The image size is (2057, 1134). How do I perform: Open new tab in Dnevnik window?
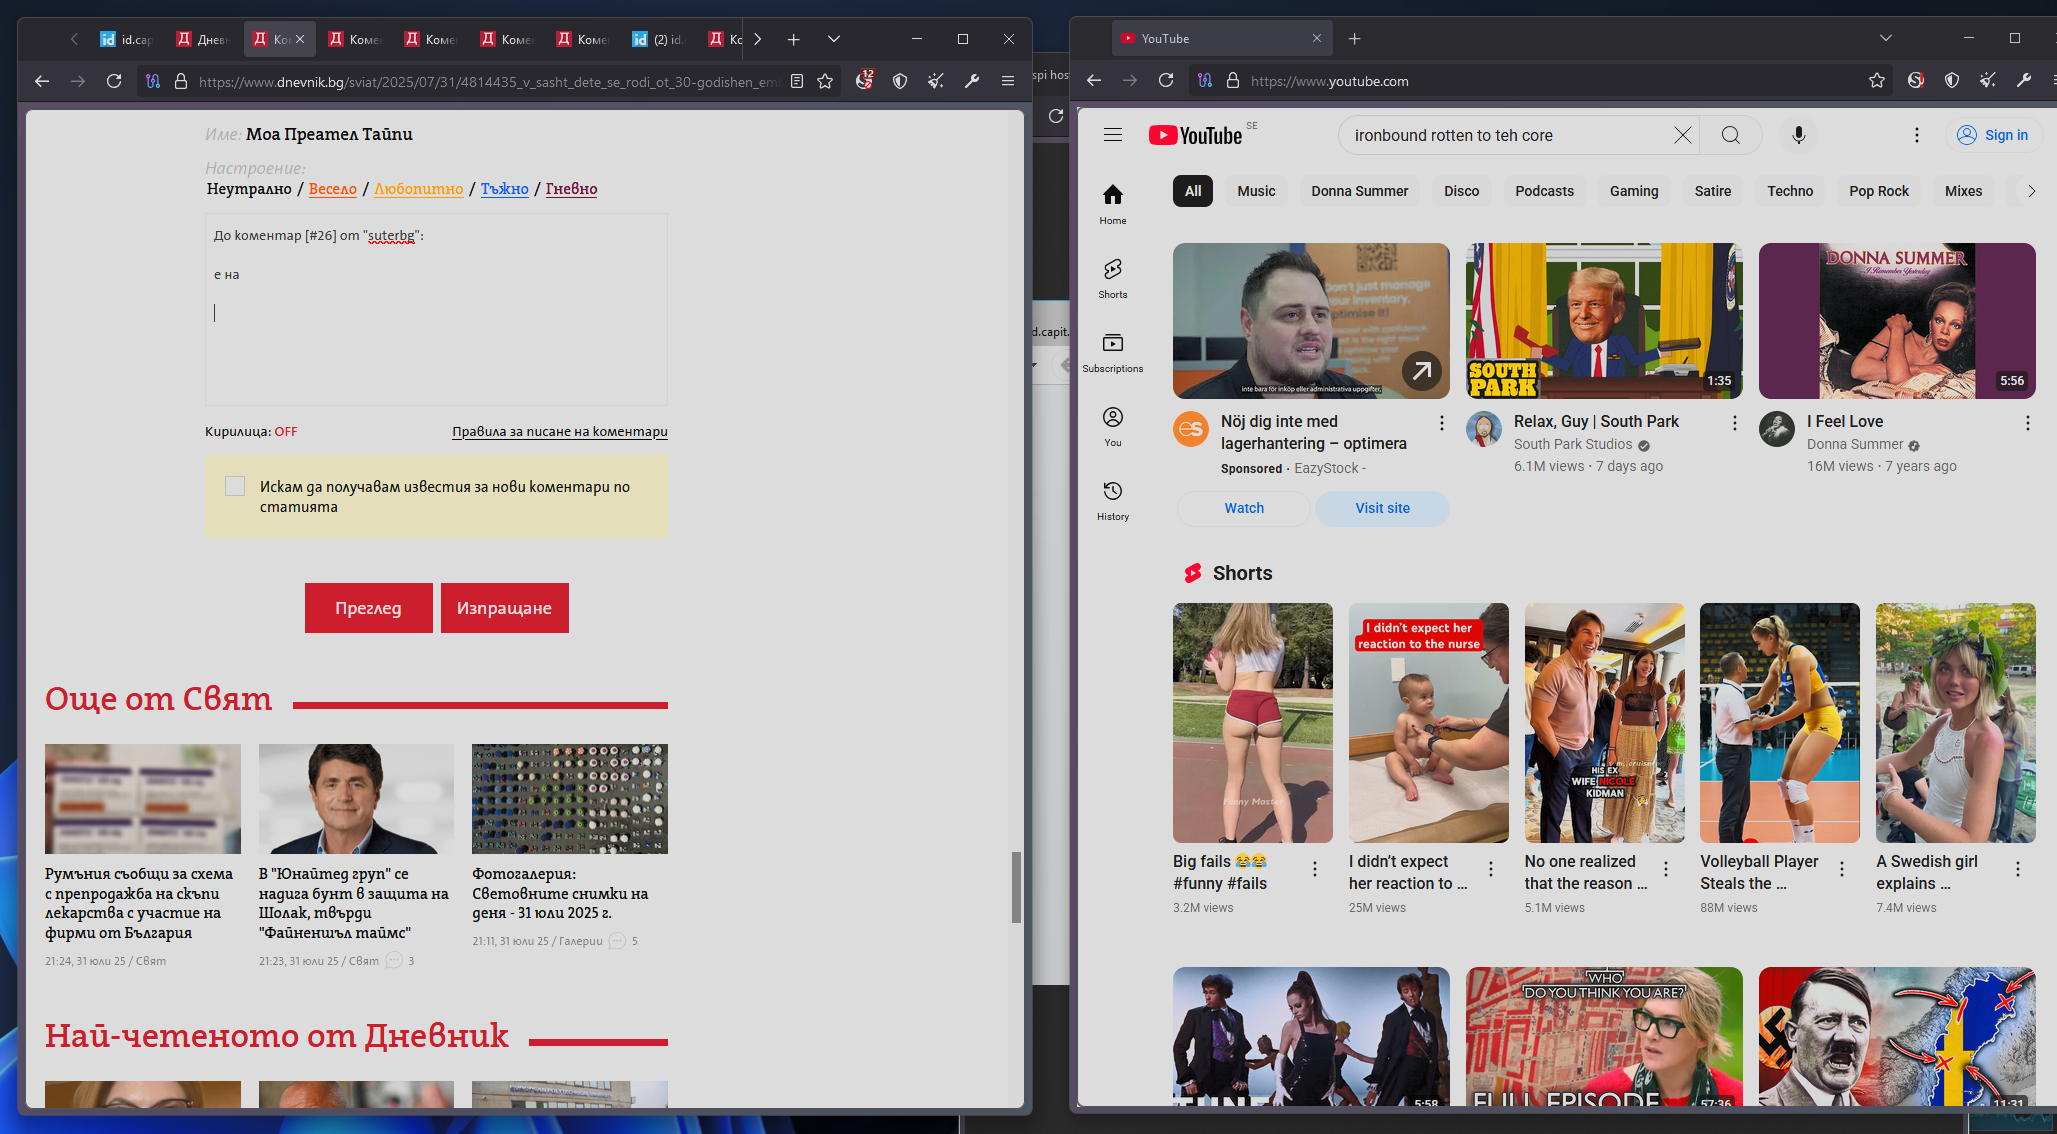793,39
